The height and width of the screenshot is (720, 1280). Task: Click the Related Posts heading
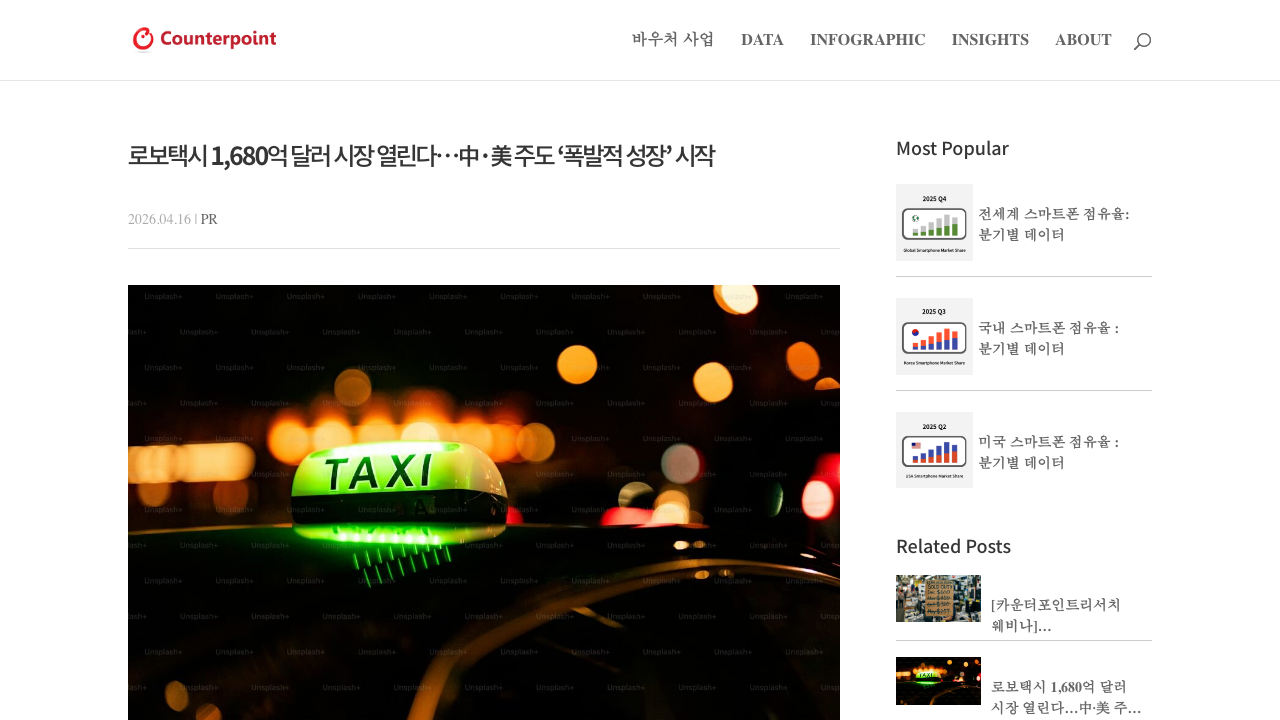click(x=953, y=546)
